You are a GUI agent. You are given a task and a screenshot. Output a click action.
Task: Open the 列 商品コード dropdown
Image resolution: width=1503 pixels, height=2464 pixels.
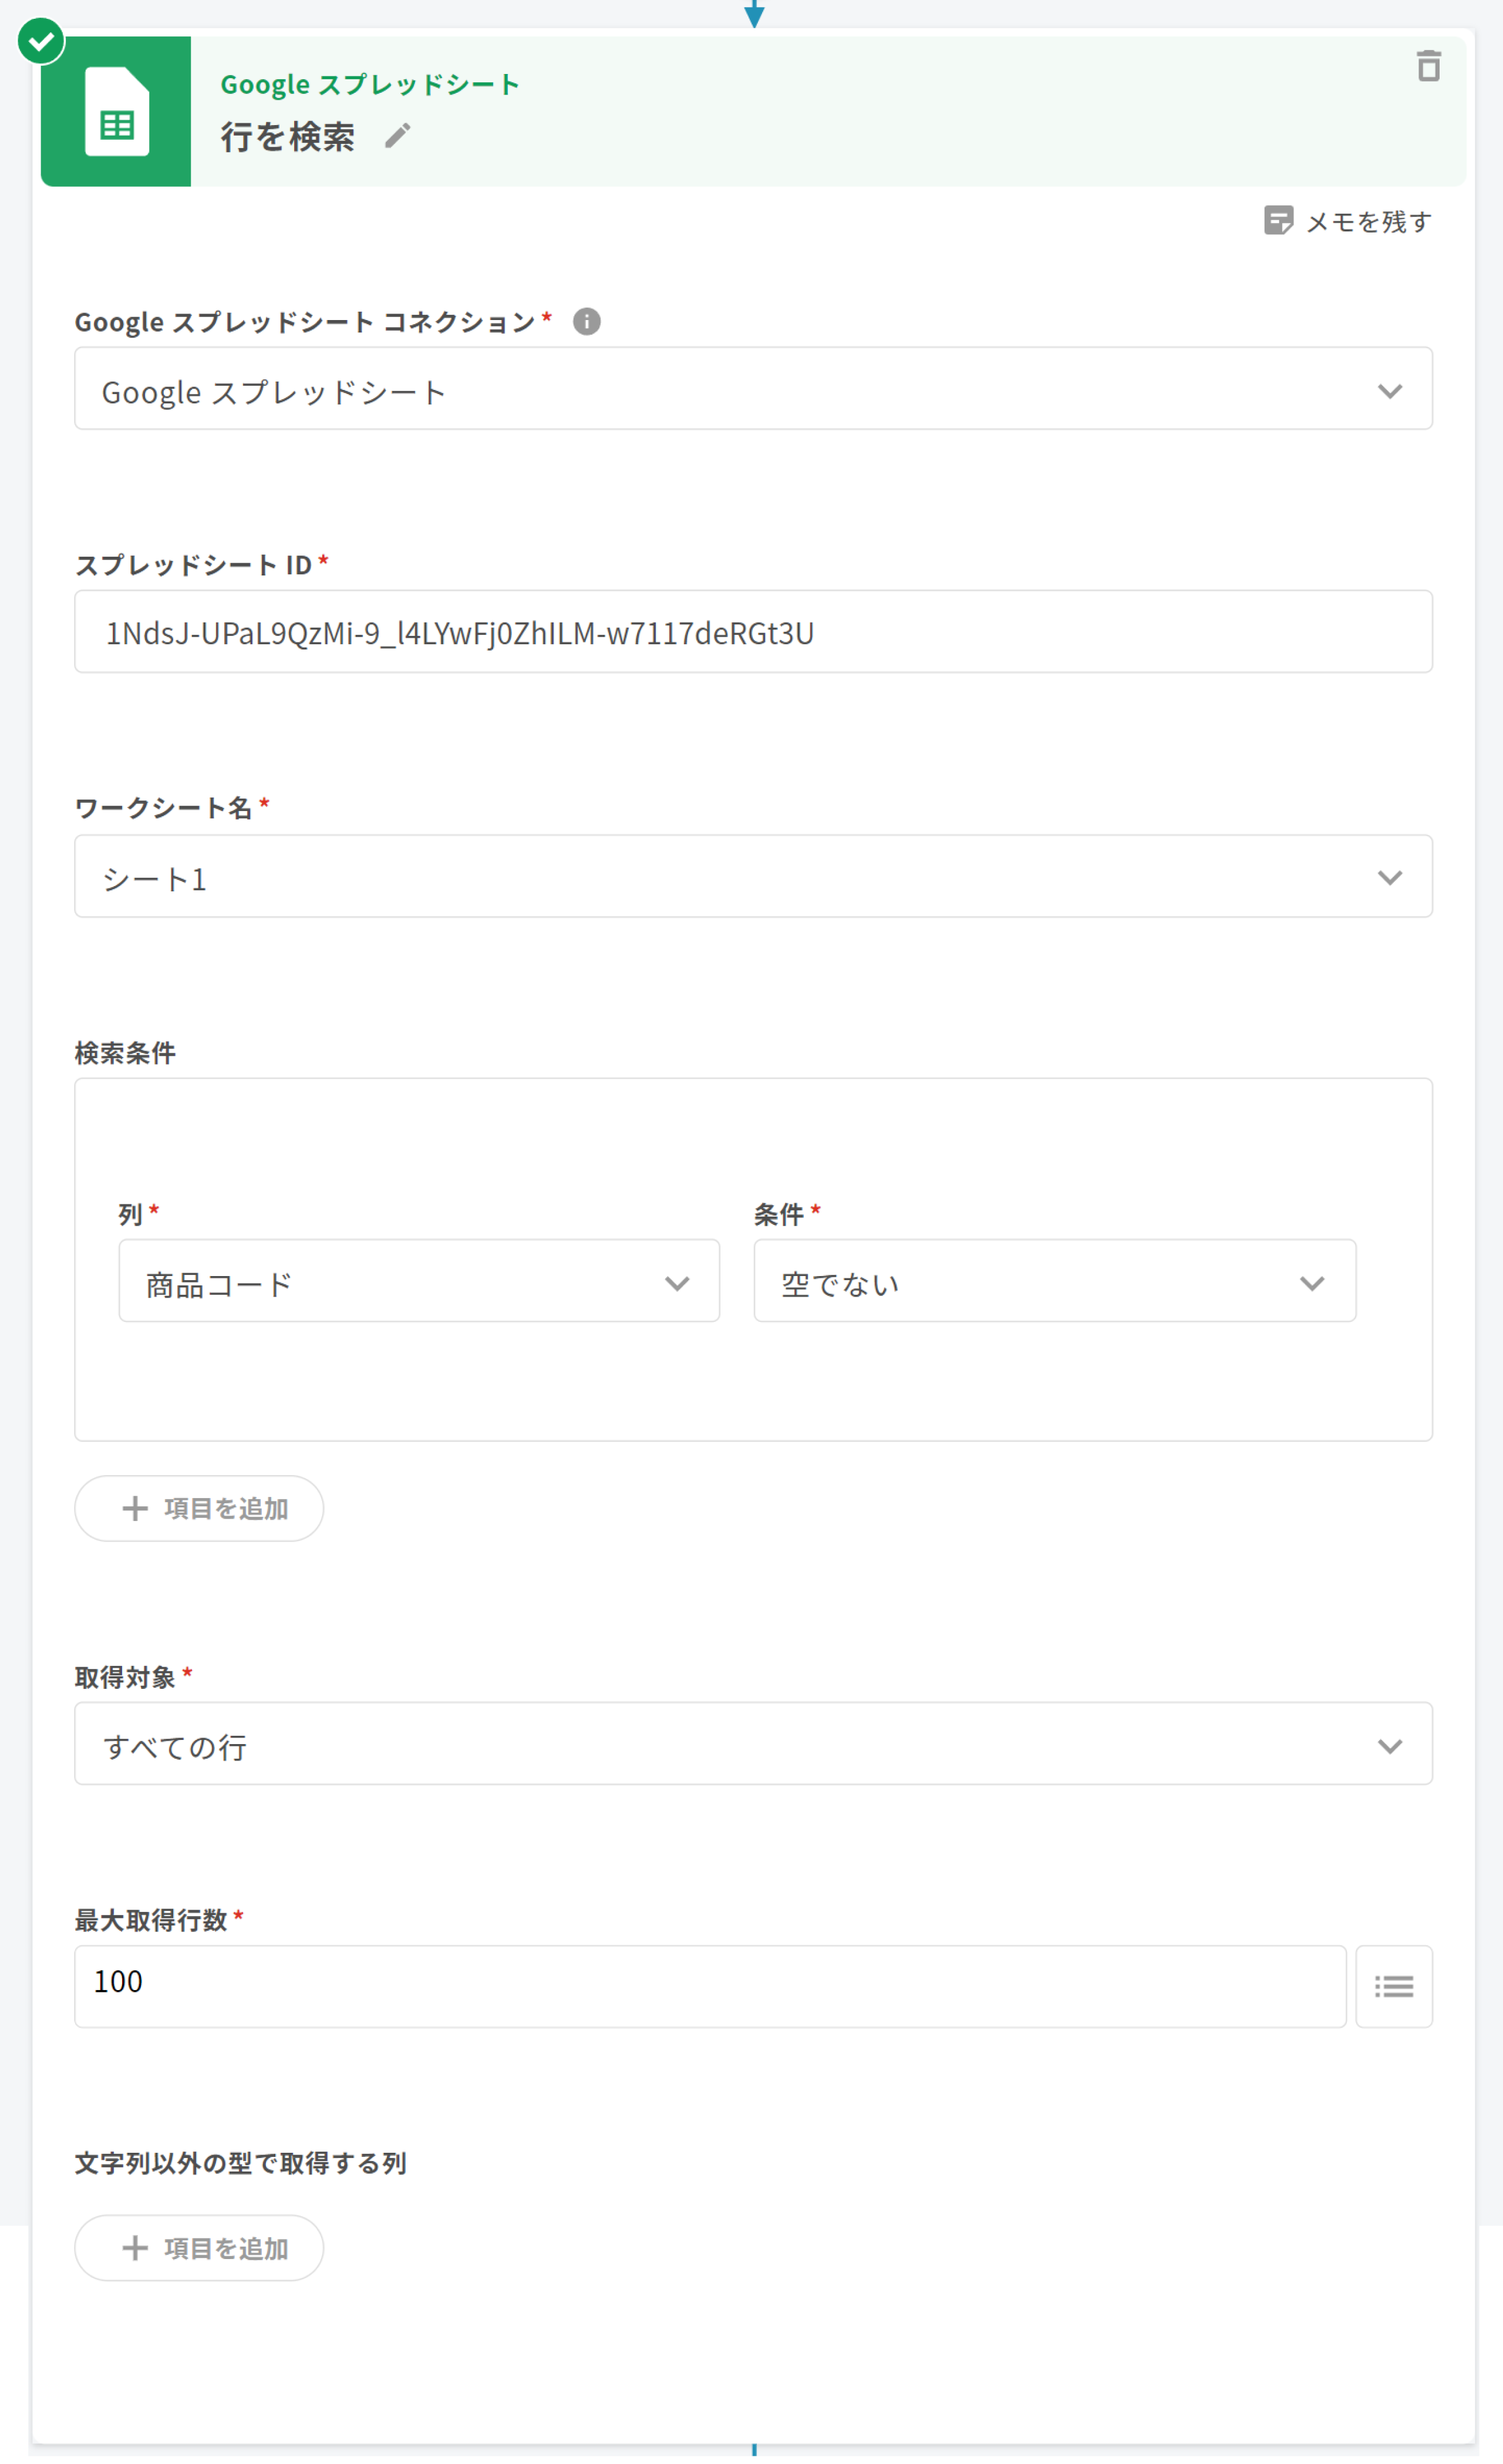point(418,1281)
